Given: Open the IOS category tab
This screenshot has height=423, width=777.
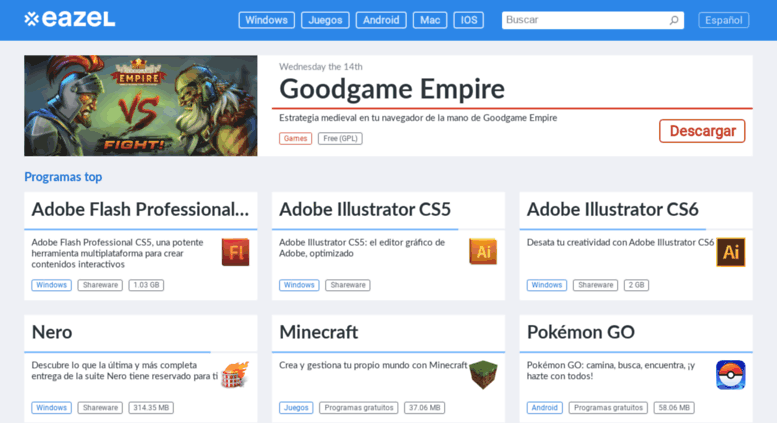Looking at the screenshot, I should pyautogui.click(x=469, y=20).
